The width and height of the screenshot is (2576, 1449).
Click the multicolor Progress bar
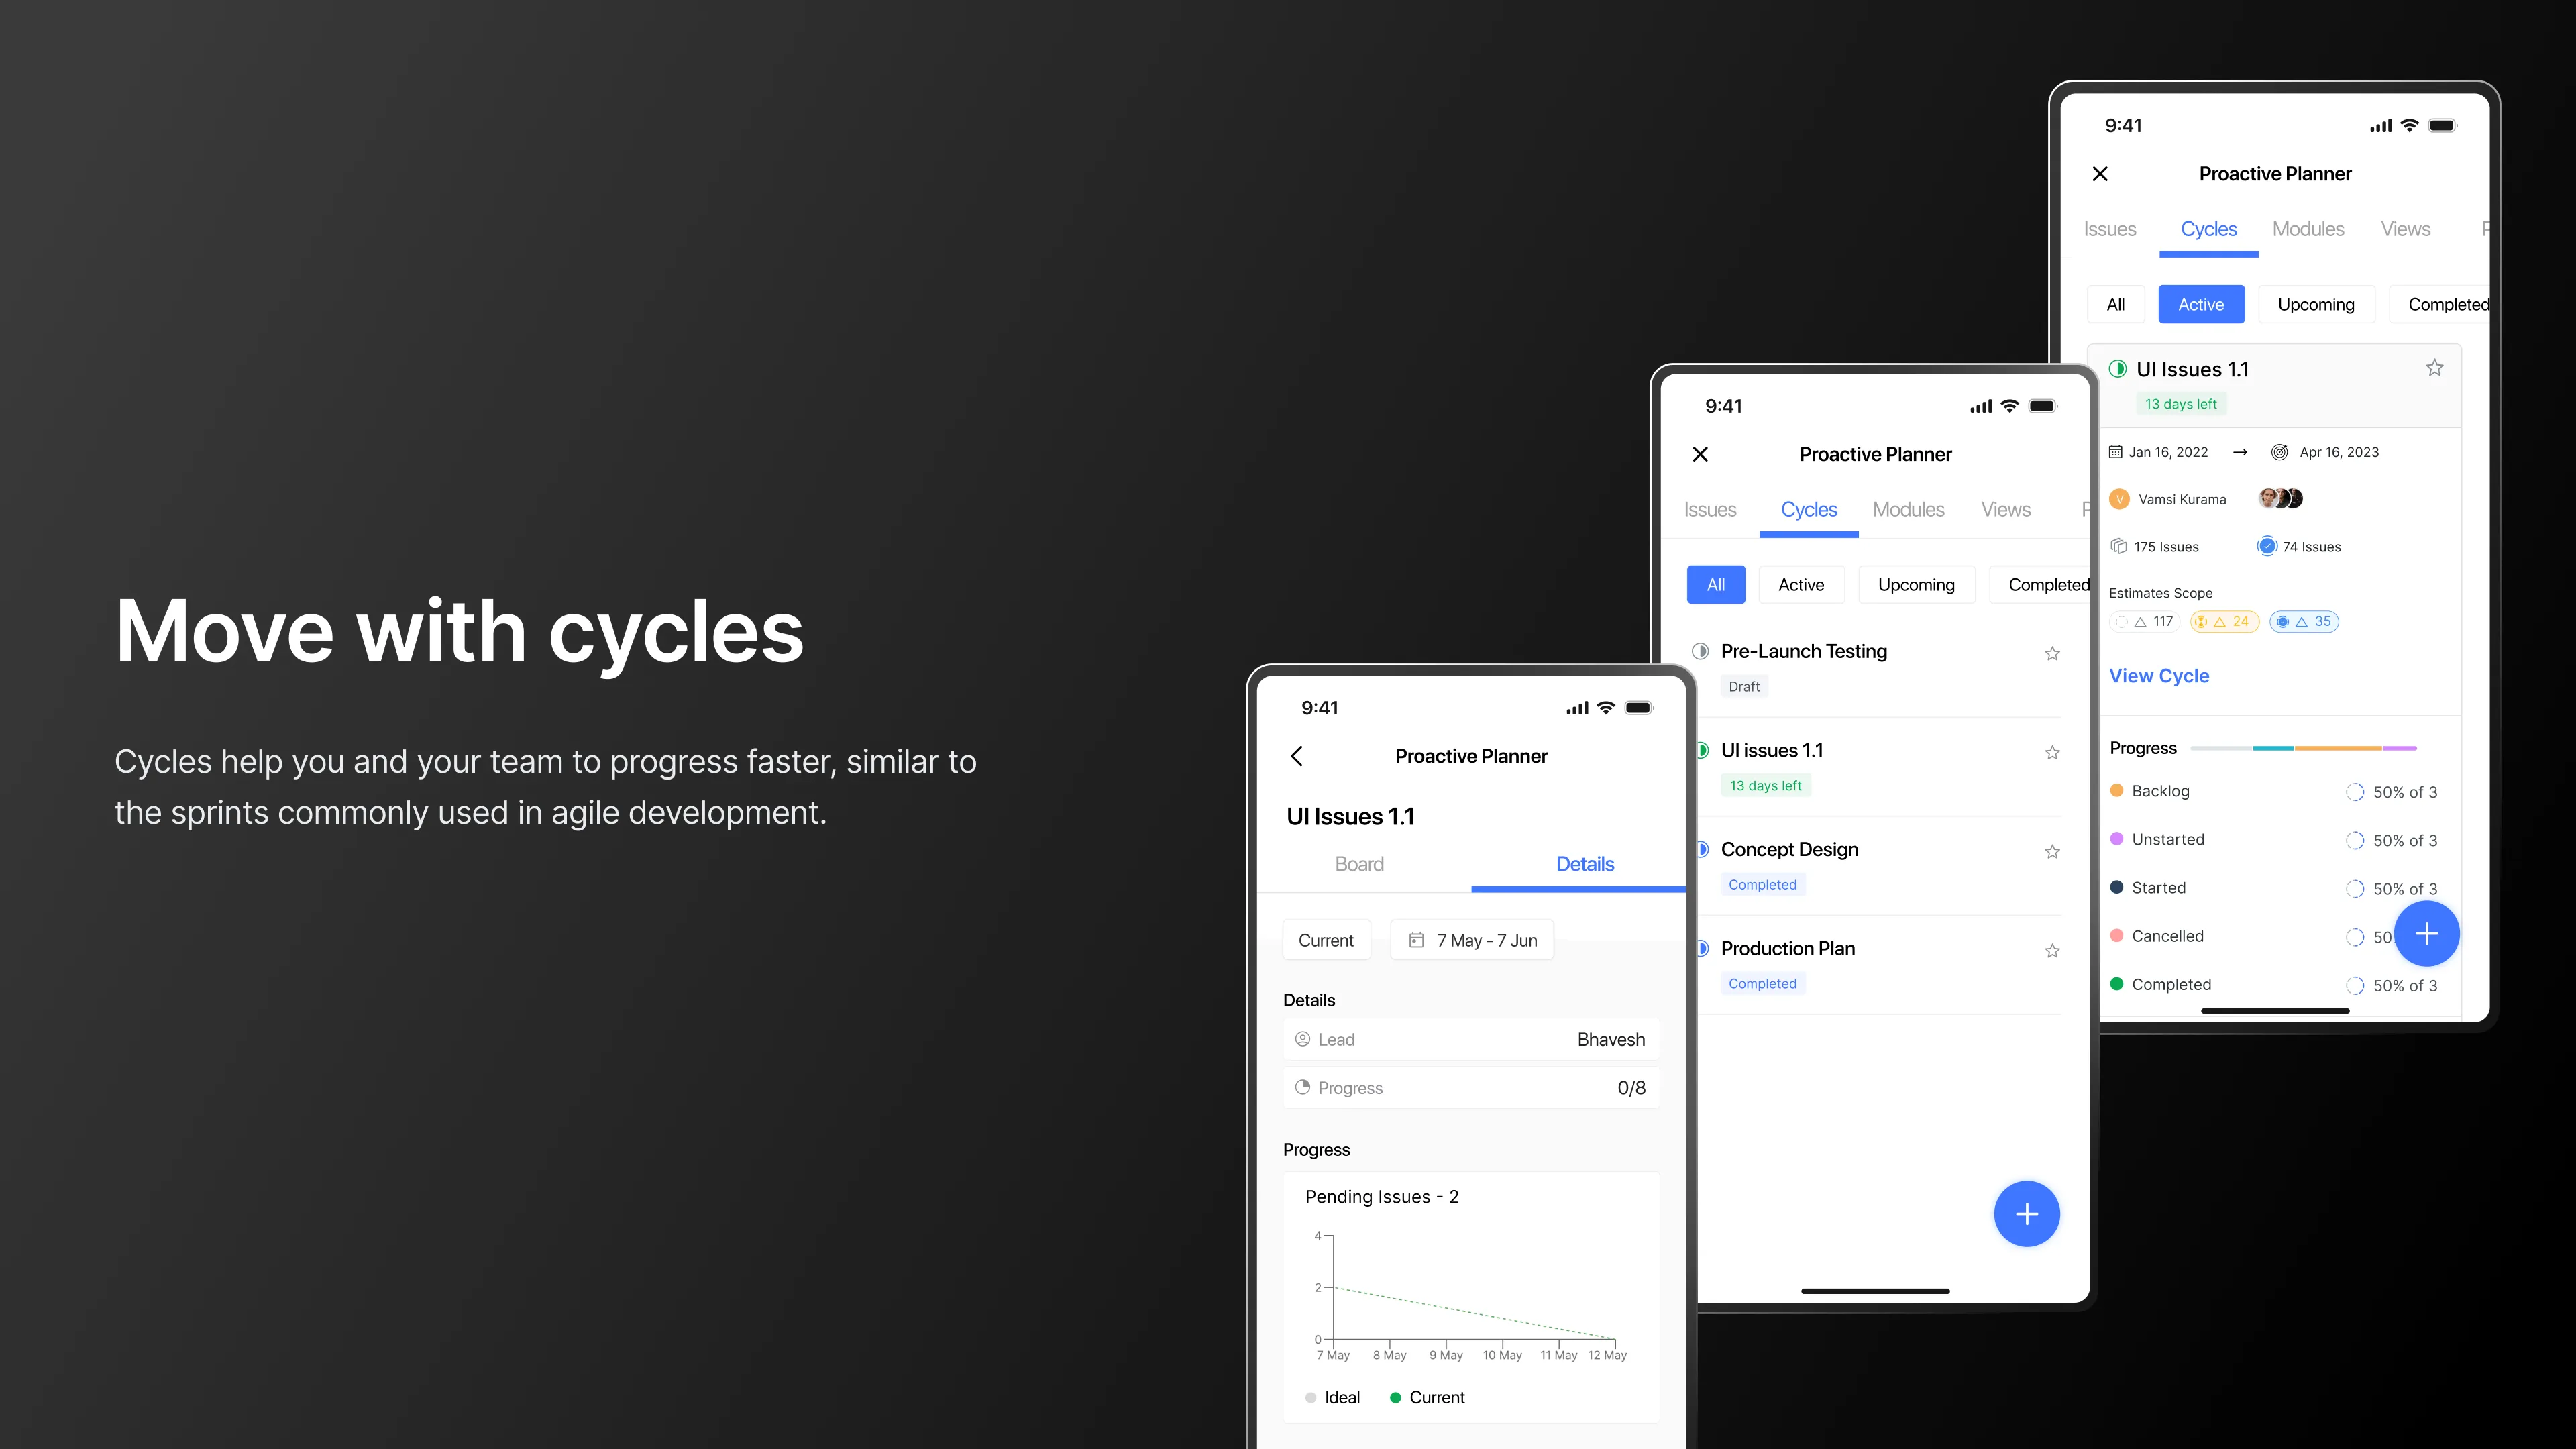pyautogui.click(x=2303, y=748)
